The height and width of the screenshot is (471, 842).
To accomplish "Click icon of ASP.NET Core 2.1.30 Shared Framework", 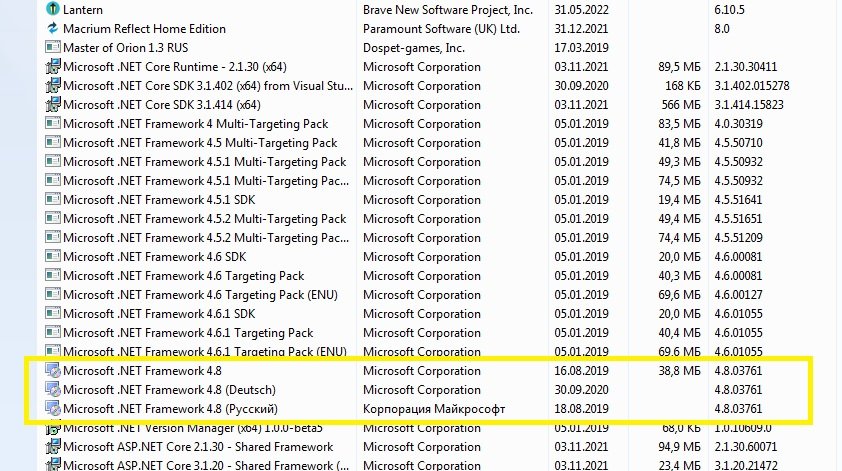I will tap(53, 447).
